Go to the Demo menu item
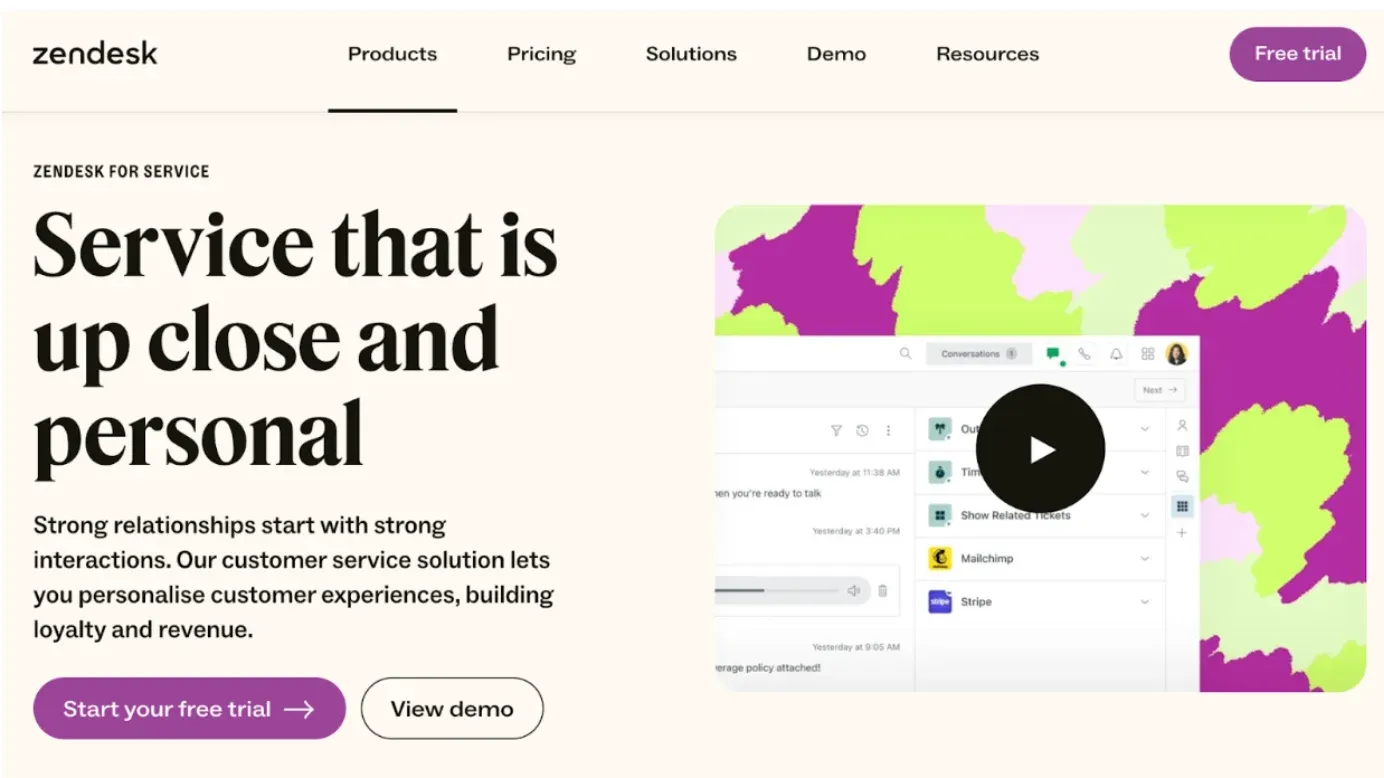 pos(836,54)
